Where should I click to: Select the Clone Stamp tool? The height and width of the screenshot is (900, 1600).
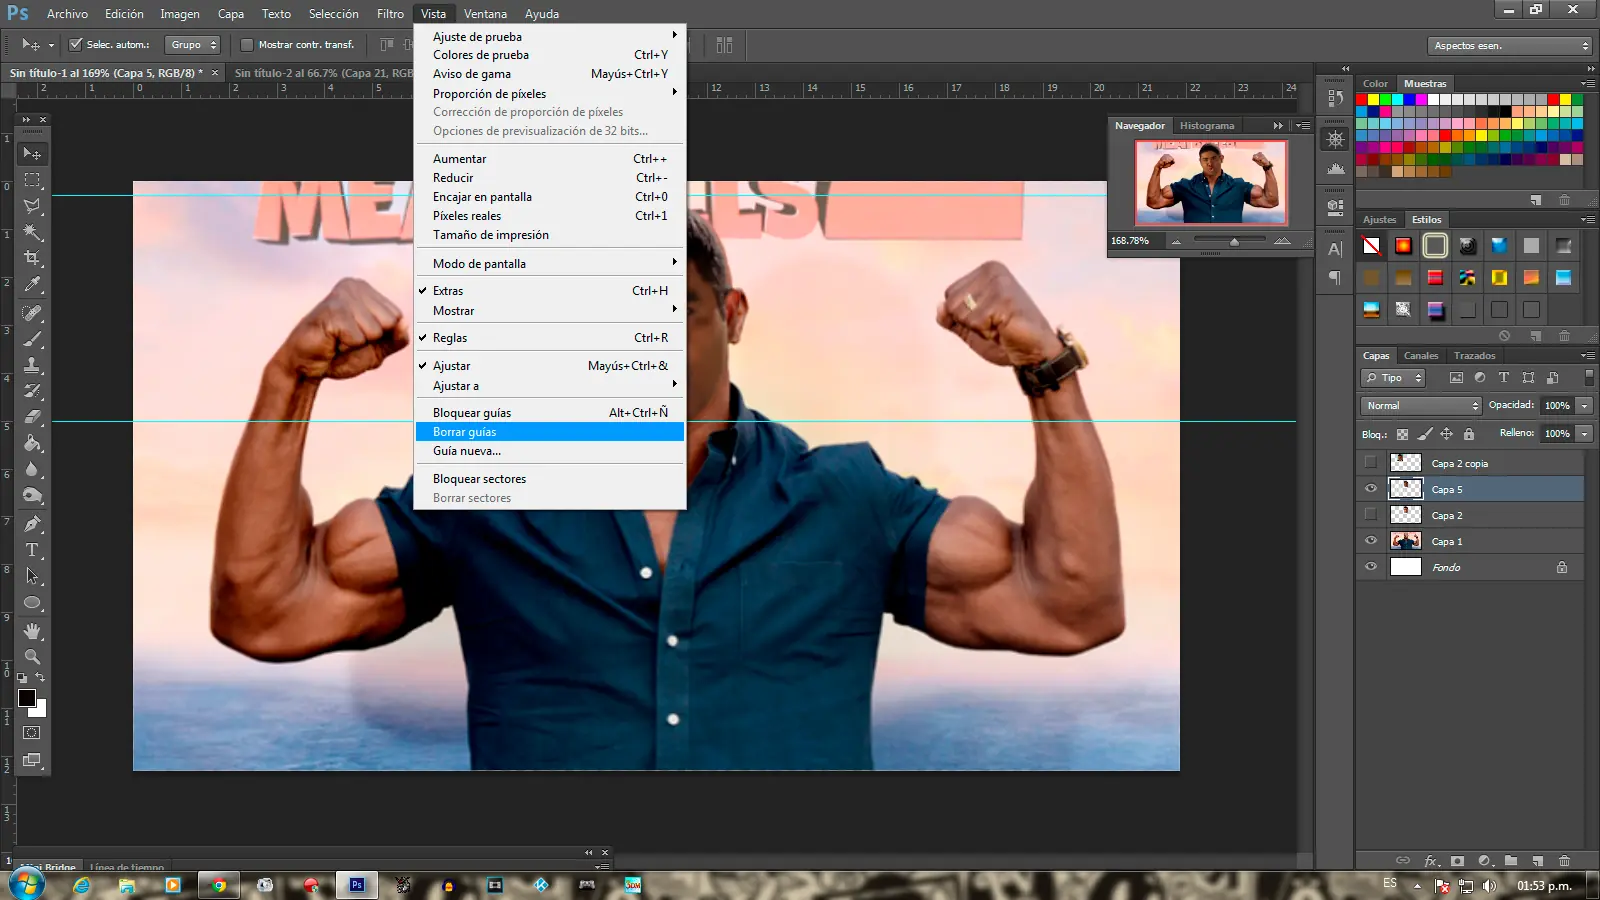pos(32,365)
